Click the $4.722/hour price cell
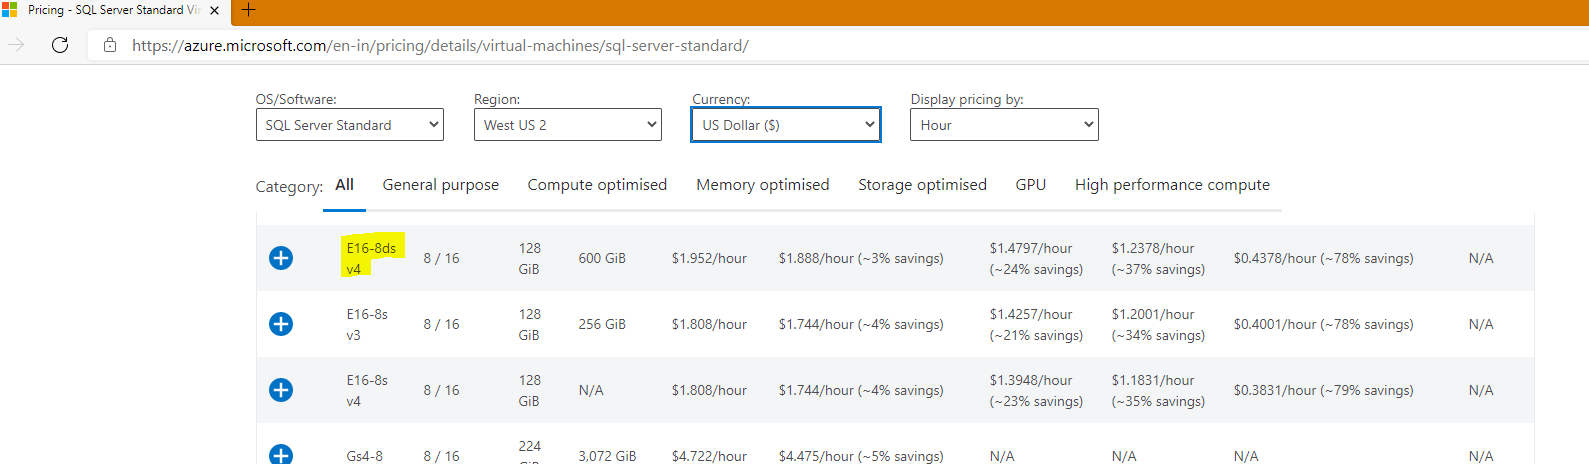 point(709,456)
